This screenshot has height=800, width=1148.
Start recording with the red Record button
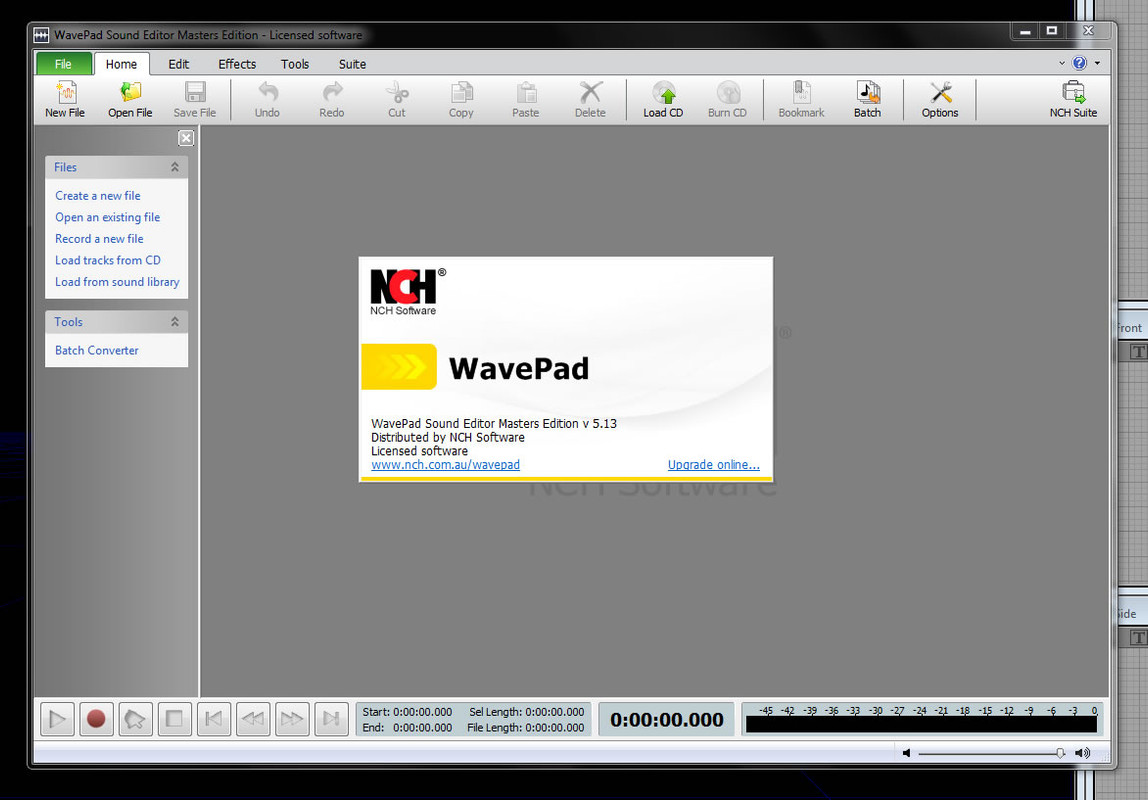tap(96, 719)
